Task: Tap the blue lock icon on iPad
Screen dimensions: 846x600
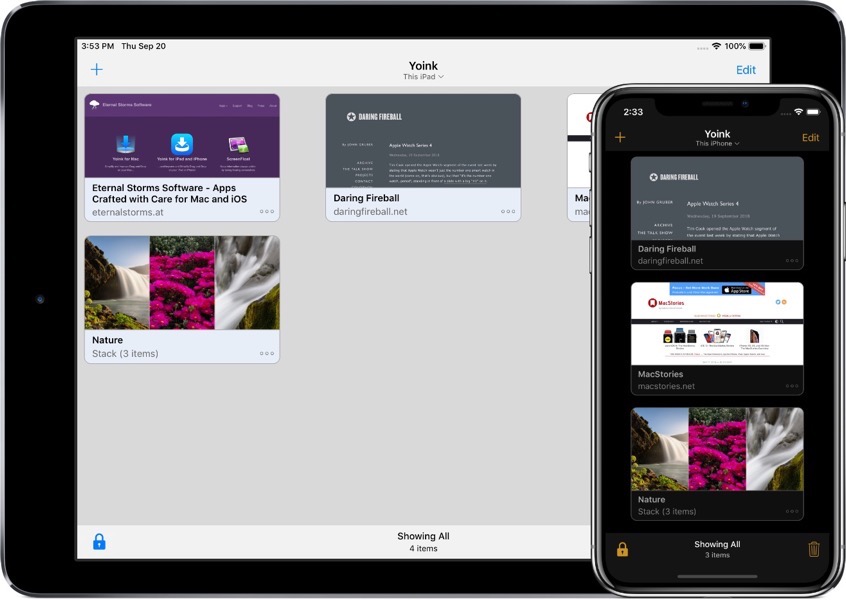Action: [99, 541]
